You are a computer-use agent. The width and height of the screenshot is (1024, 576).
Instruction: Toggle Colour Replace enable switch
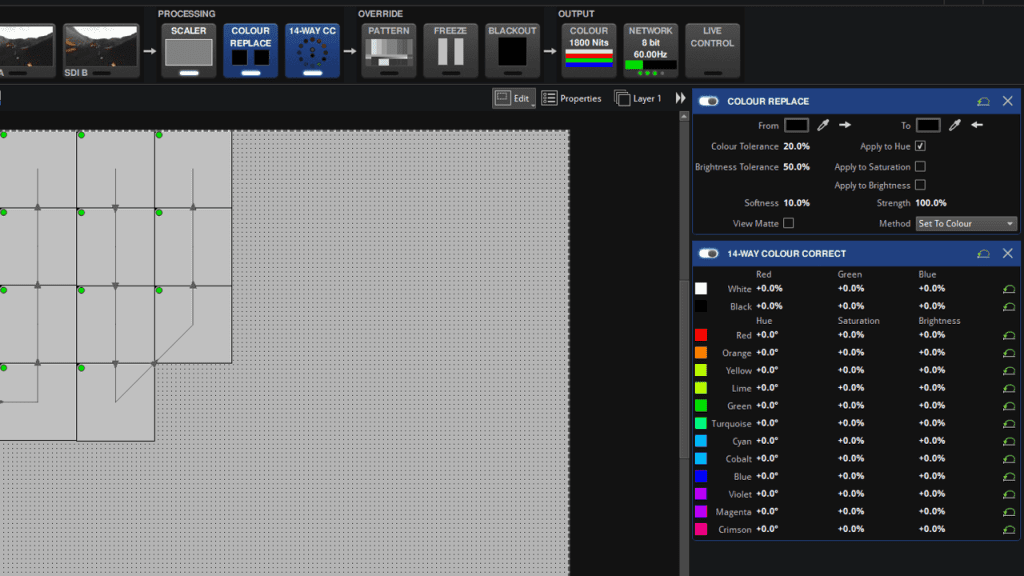point(709,101)
